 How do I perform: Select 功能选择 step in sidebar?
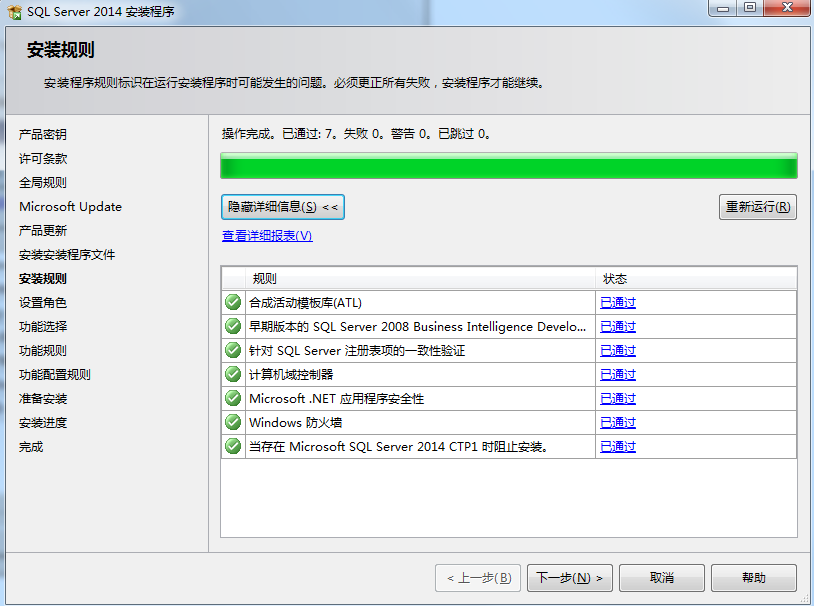tap(43, 327)
